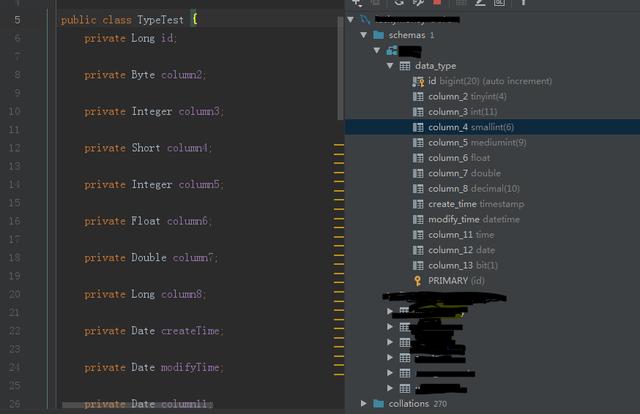The height and width of the screenshot is (414, 640).
Task: Click the column icon beside modify_time datetime
Action: [418, 220]
